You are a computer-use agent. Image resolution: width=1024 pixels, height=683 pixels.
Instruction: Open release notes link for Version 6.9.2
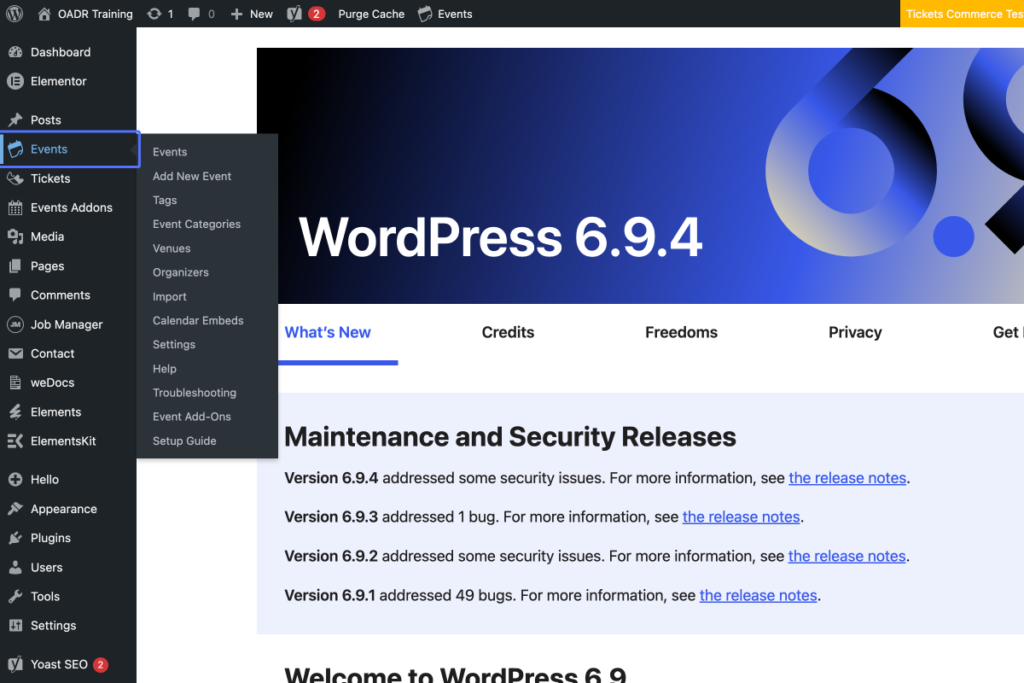[x=847, y=556]
